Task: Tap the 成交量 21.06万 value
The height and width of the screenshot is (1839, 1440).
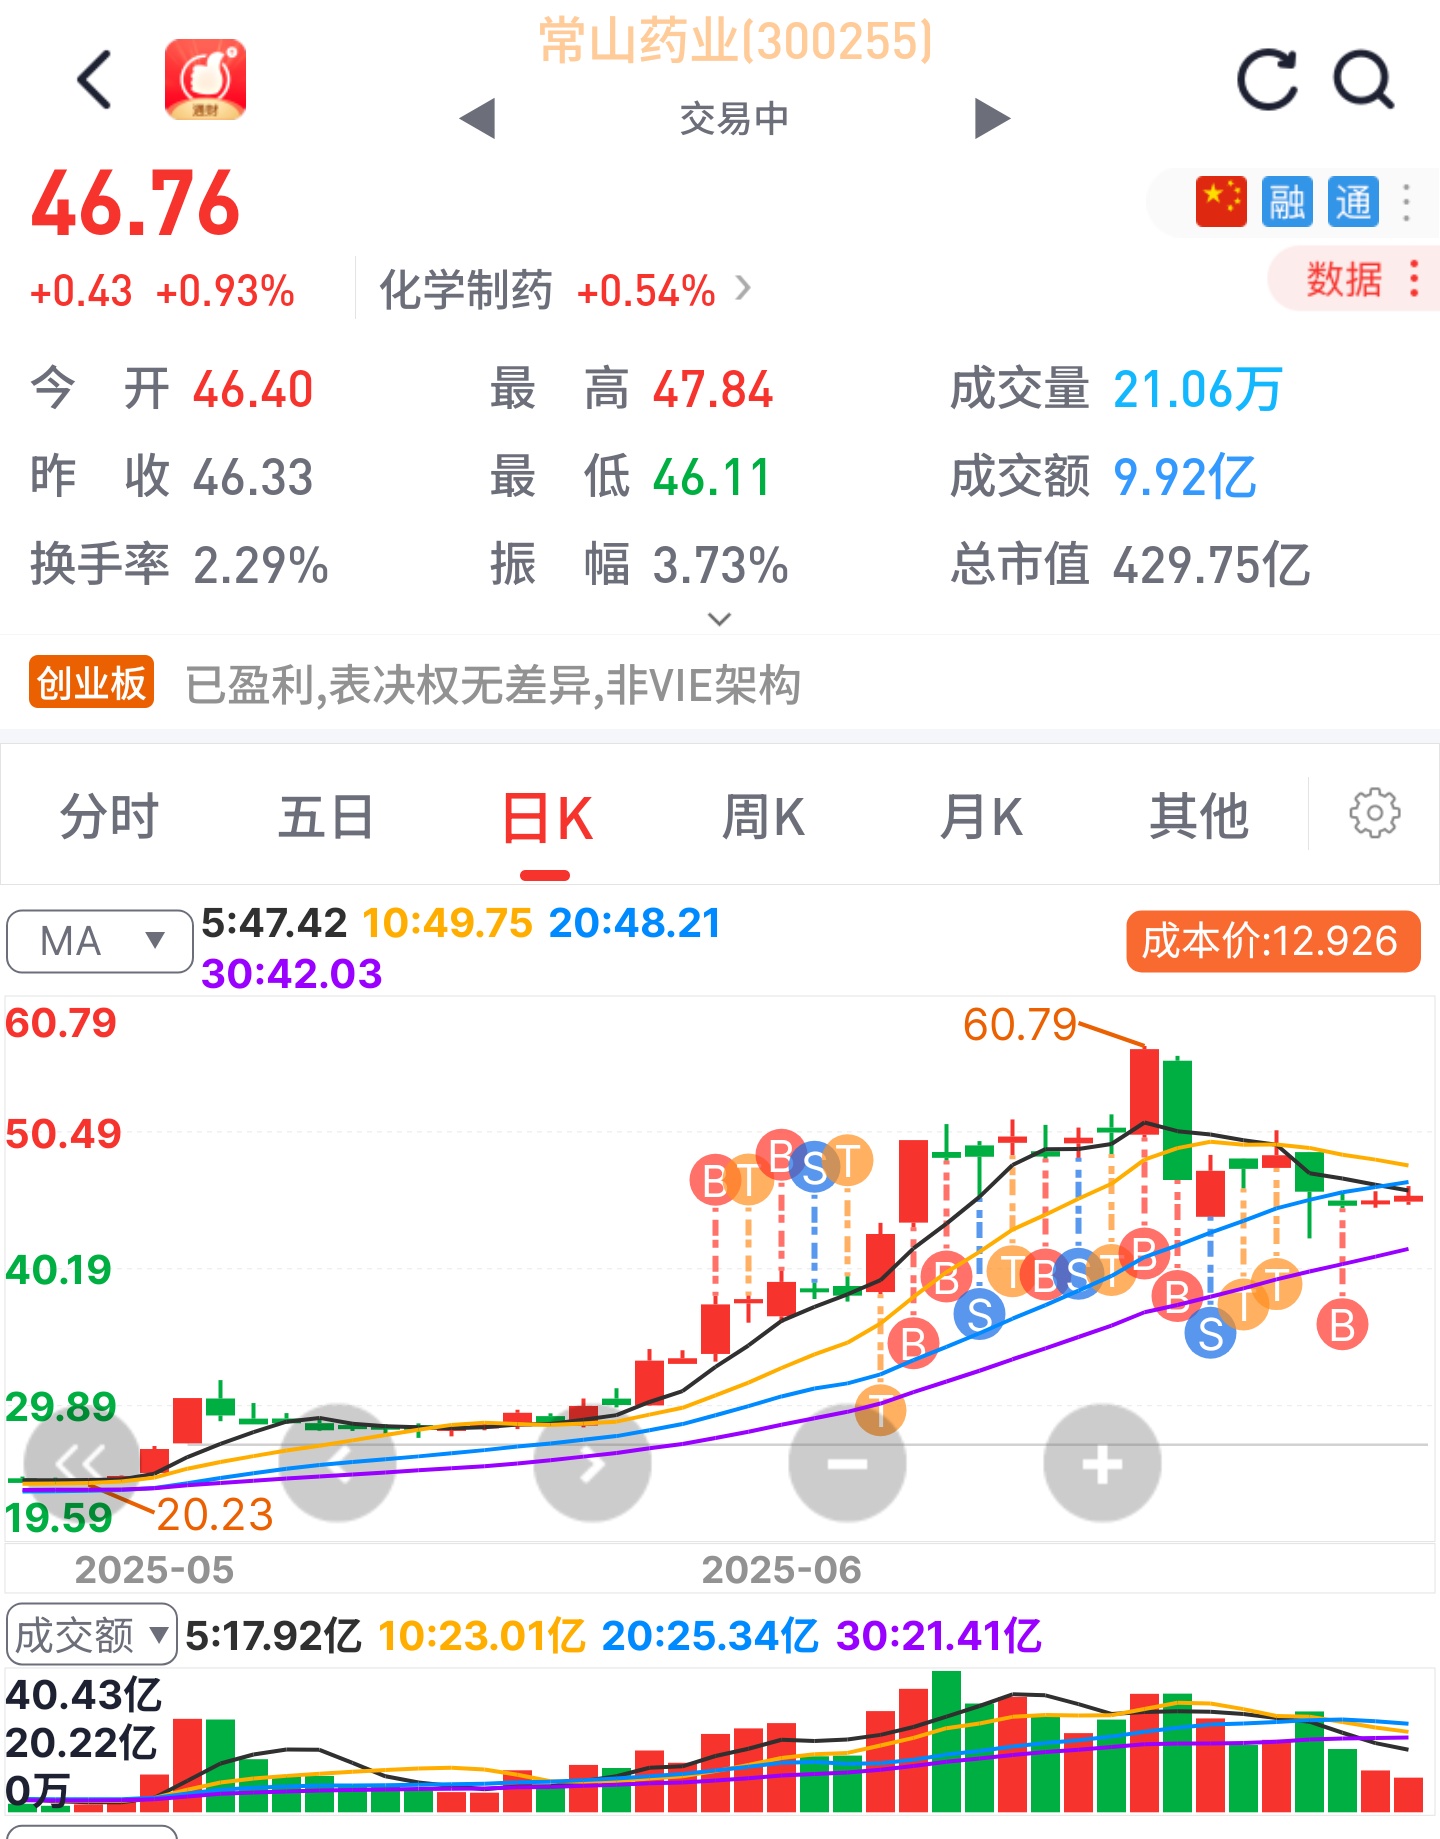Action: 1197,389
